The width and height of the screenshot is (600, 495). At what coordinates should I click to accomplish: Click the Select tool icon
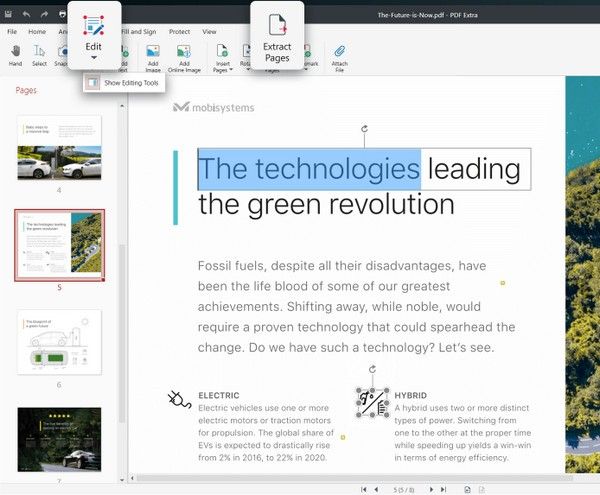click(39, 52)
